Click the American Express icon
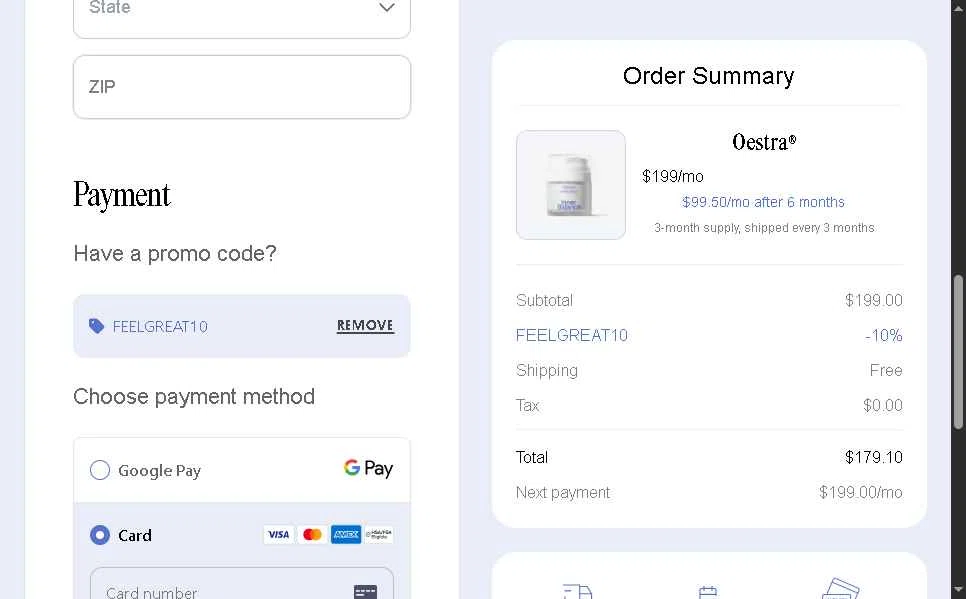966x599 pixels. tap(346, 534)
